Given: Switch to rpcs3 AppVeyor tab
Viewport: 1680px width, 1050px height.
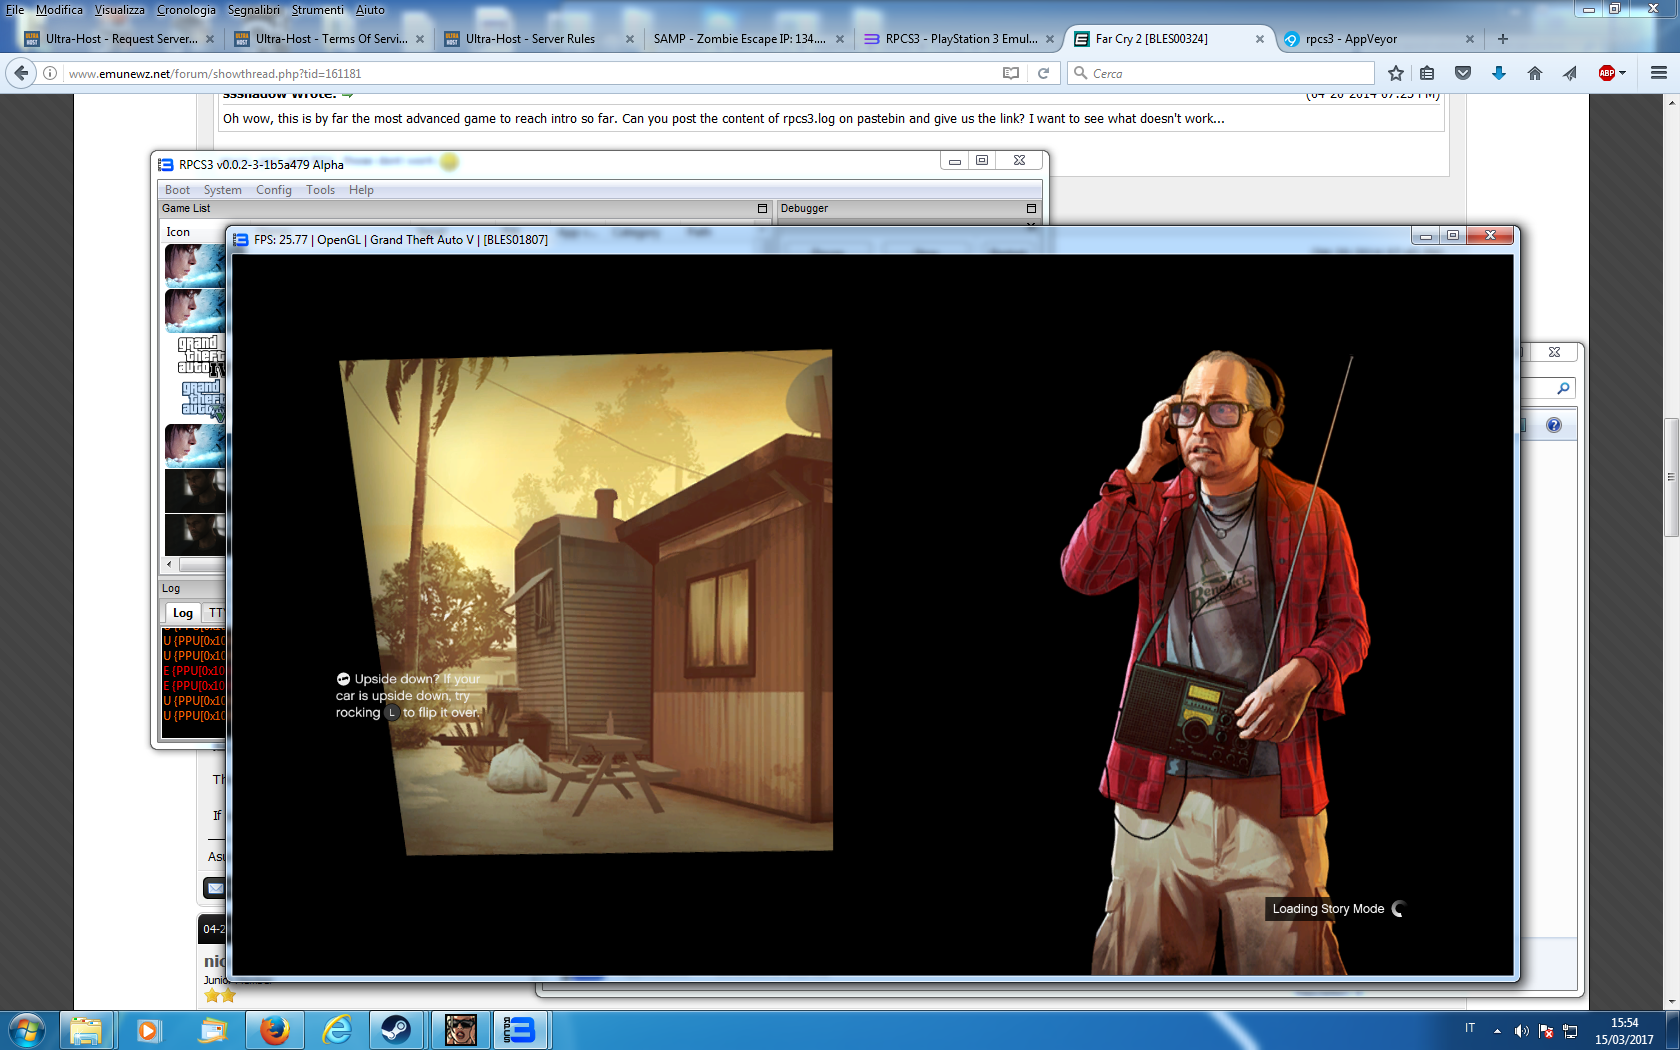Looking at the screenshot, I should [x=1379, y=39].
